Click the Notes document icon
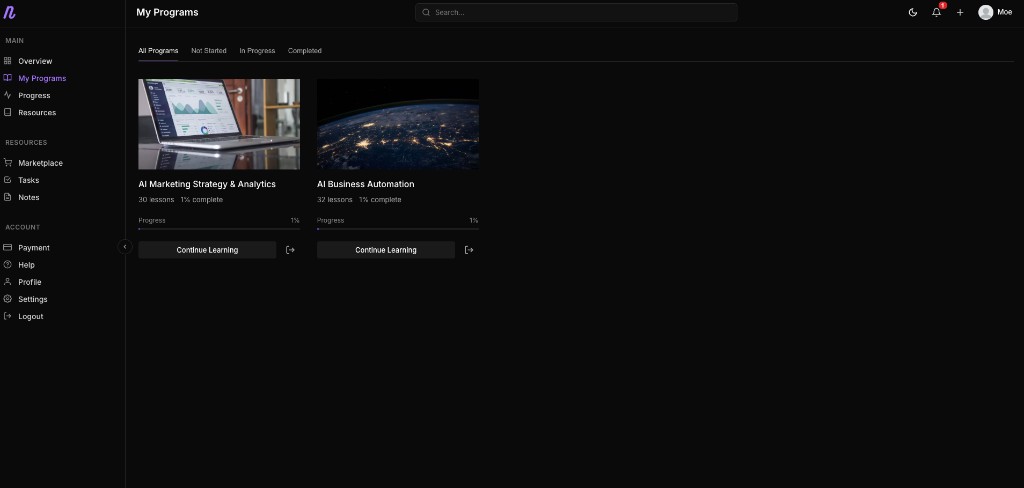 point(8,197)
